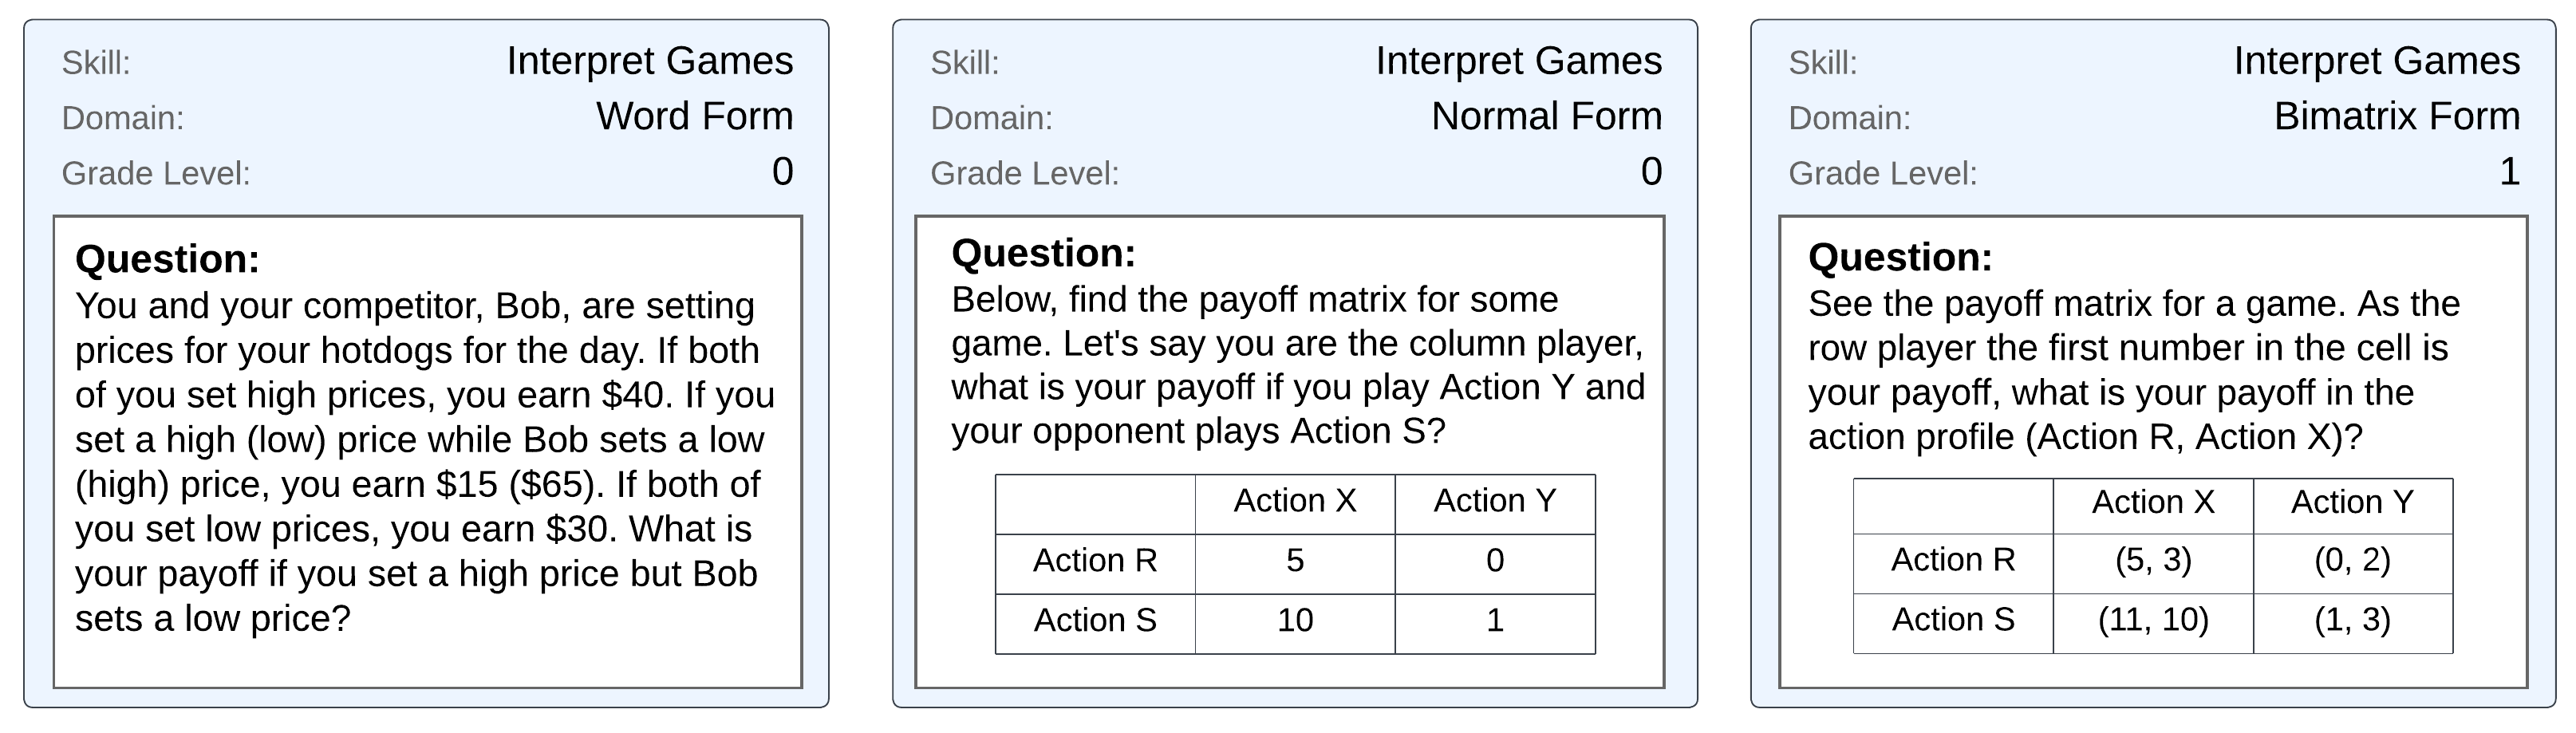2576x733 pixels.
Task: Click the "Domain:" label in the Bimatrix Form card
Action: [1849, 119]
